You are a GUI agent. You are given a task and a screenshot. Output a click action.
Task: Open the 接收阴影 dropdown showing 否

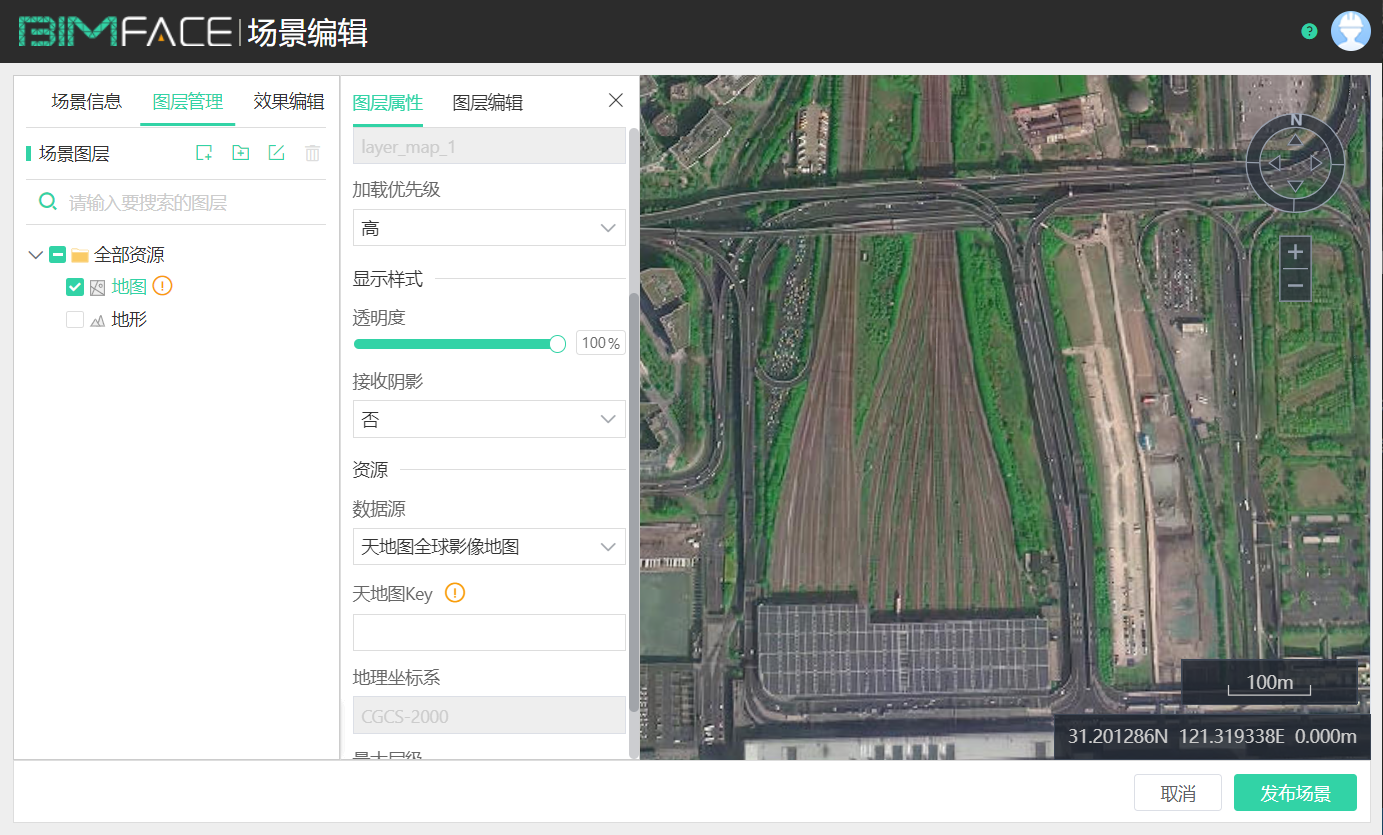pyautogui.click(x=489, y=419)
